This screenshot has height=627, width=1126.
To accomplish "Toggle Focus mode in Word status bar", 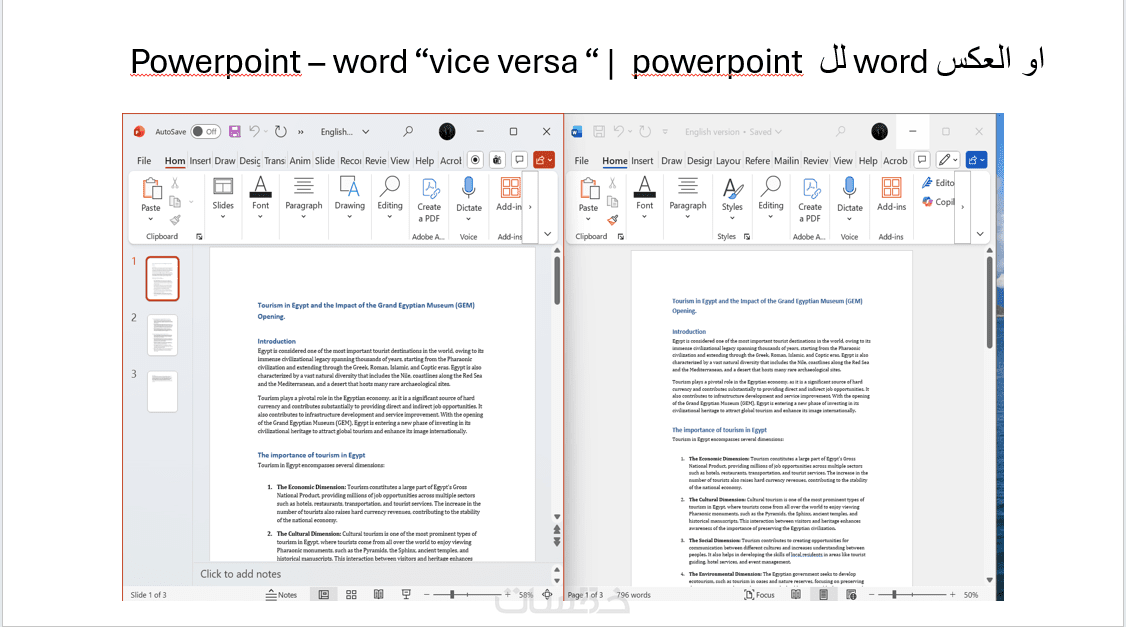I will coord(760,595).
